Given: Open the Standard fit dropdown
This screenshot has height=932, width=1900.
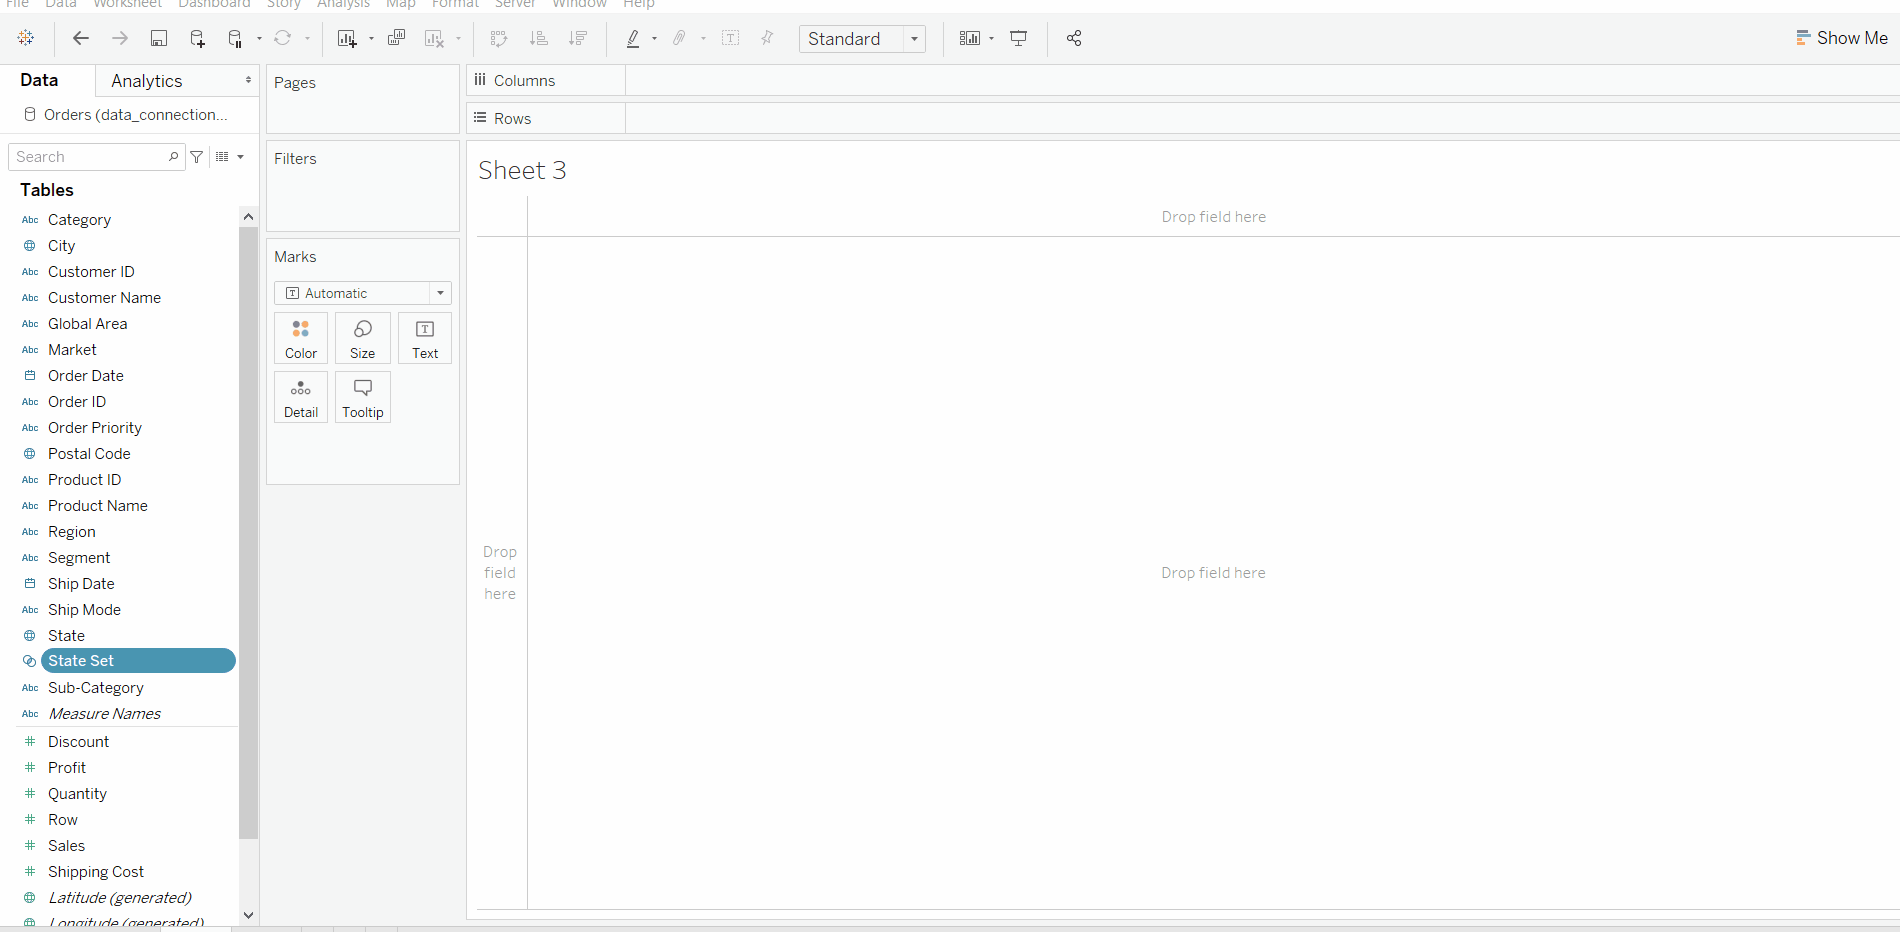Looking at the screenshot, I should (862, 39).
